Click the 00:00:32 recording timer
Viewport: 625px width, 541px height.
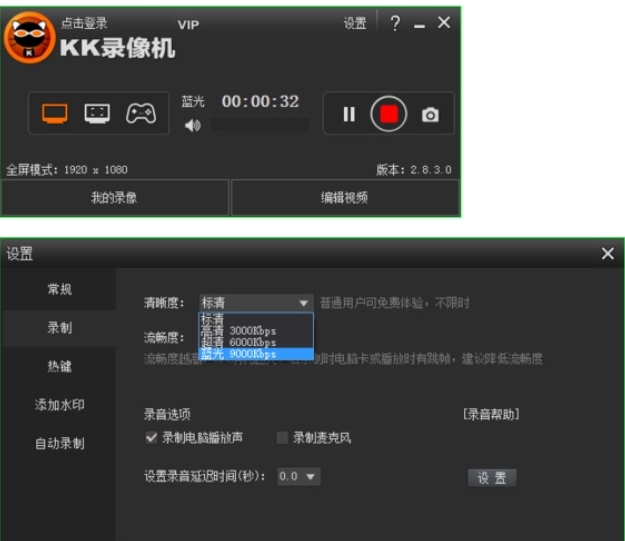(x=260, y=101)
